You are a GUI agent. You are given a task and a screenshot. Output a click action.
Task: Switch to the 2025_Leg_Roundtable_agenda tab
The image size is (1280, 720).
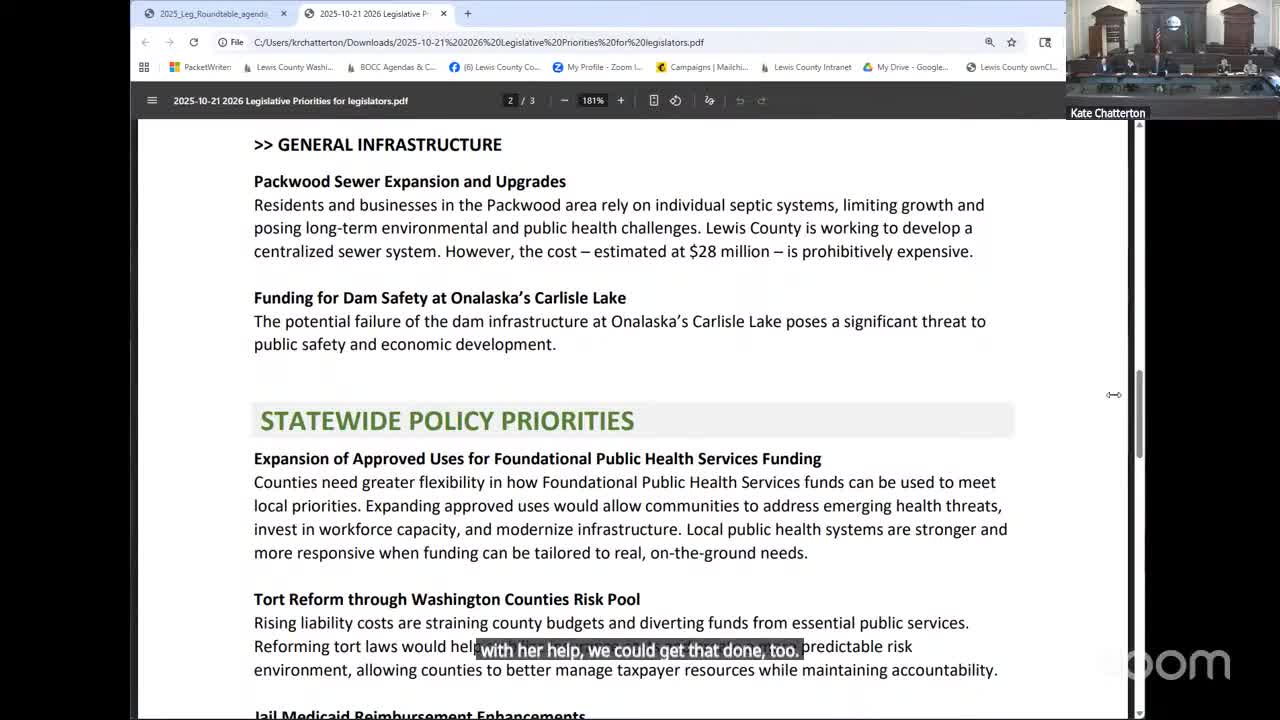click(213, 14)
